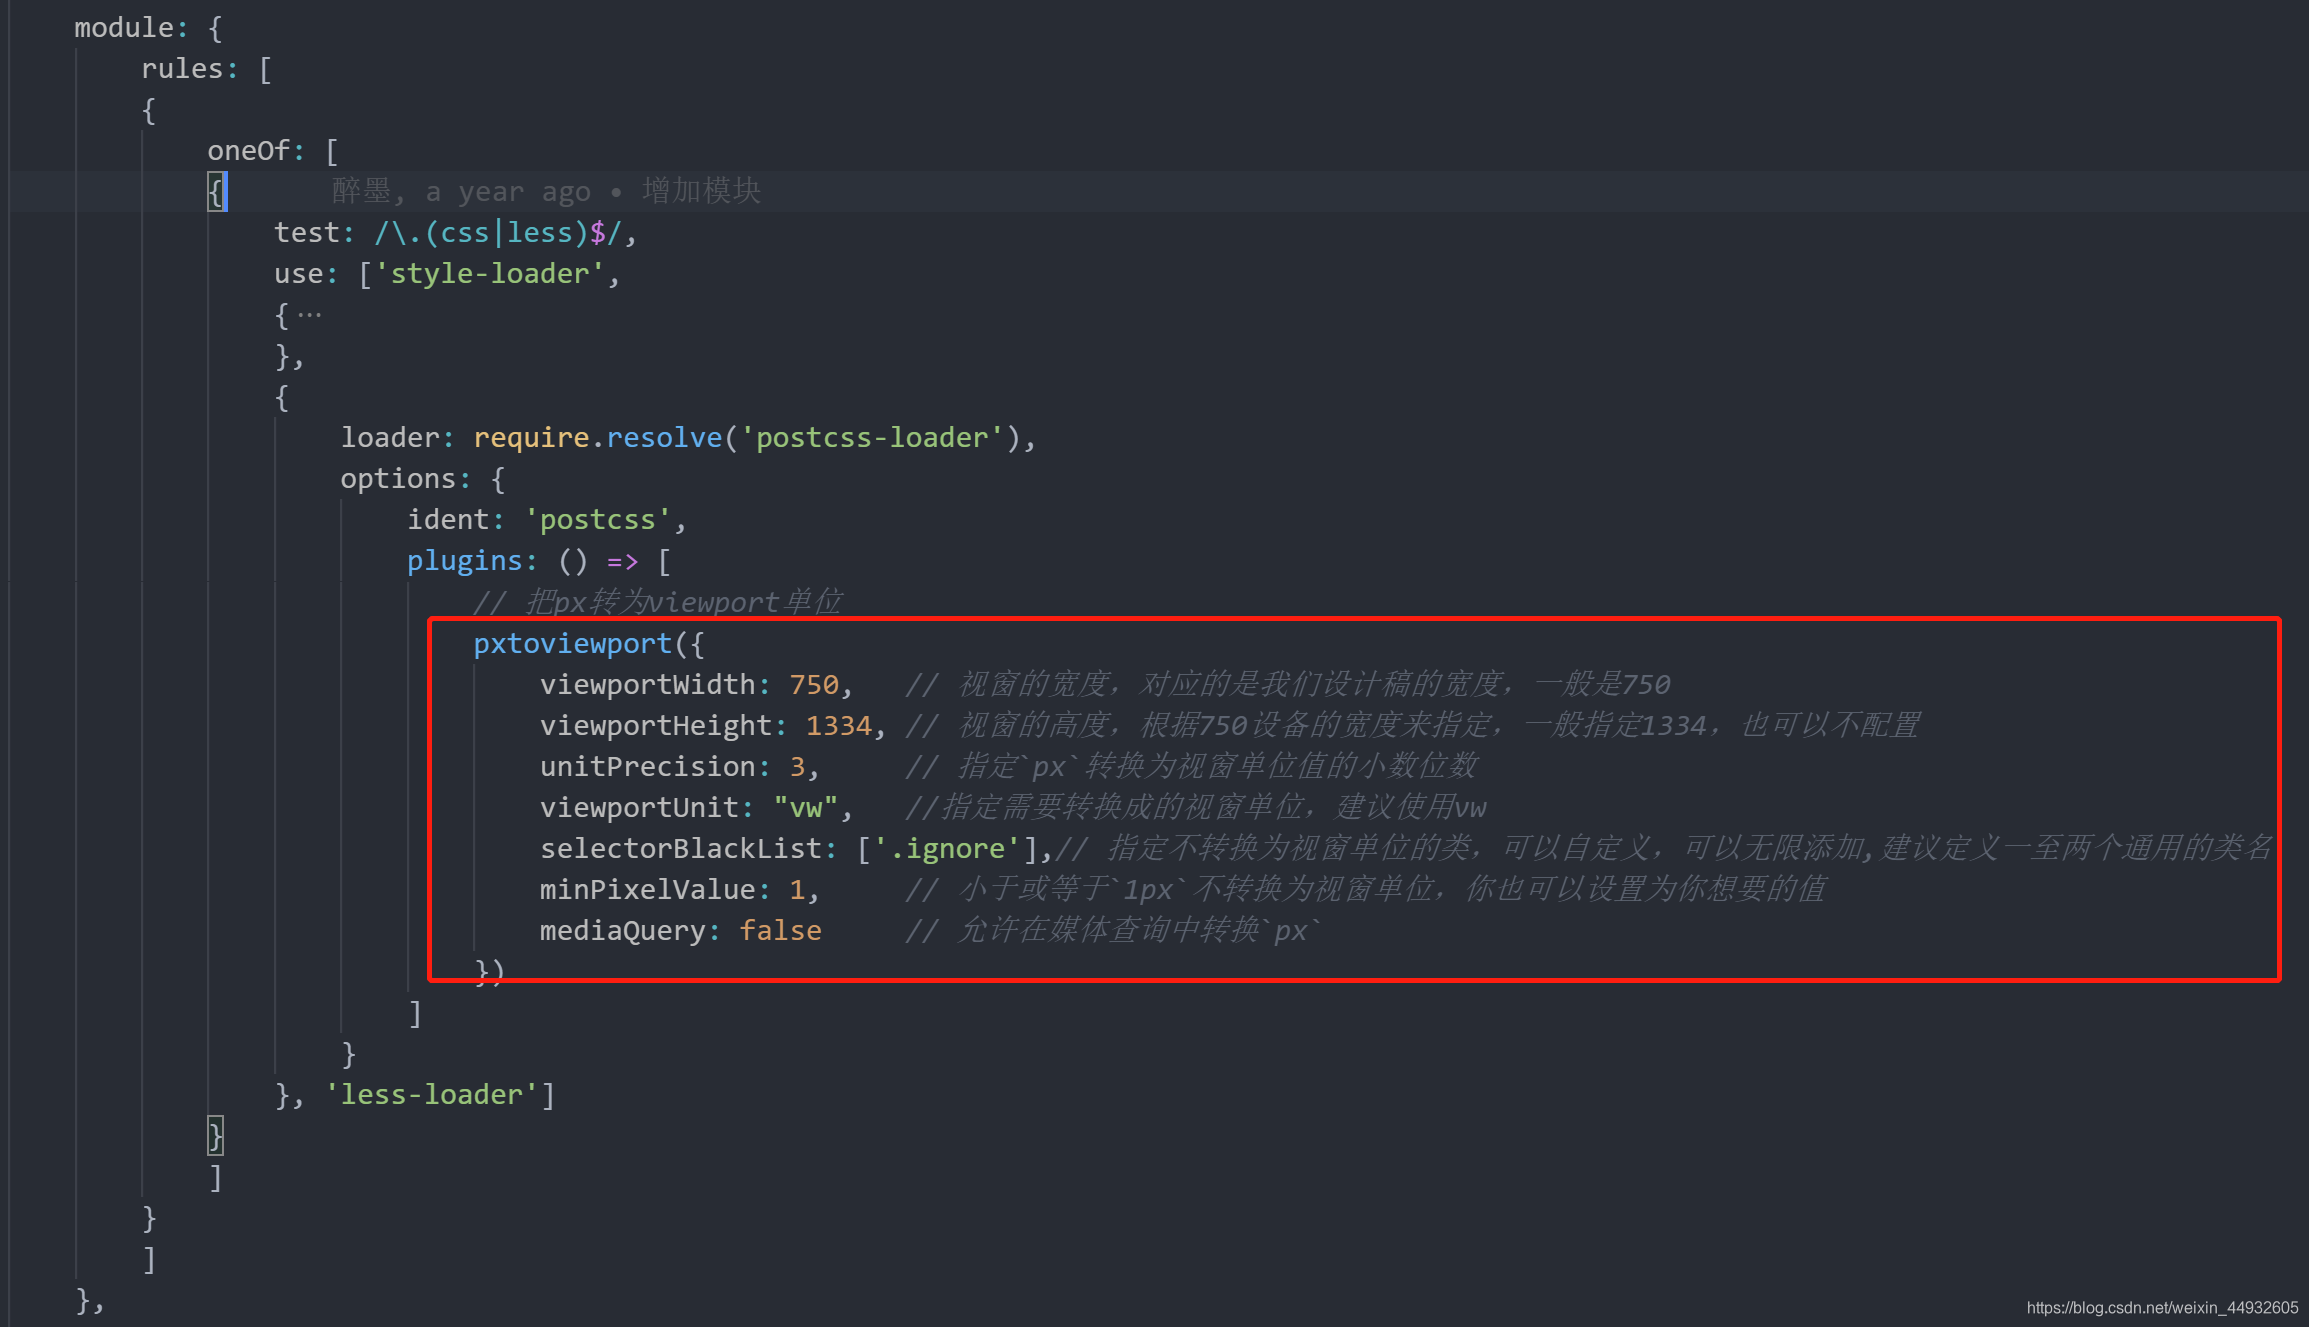This screenshot has height=1327, width=2309.
Task: Click the highlighted closing brace below 'less-loader'
Action: [215, 1137]
